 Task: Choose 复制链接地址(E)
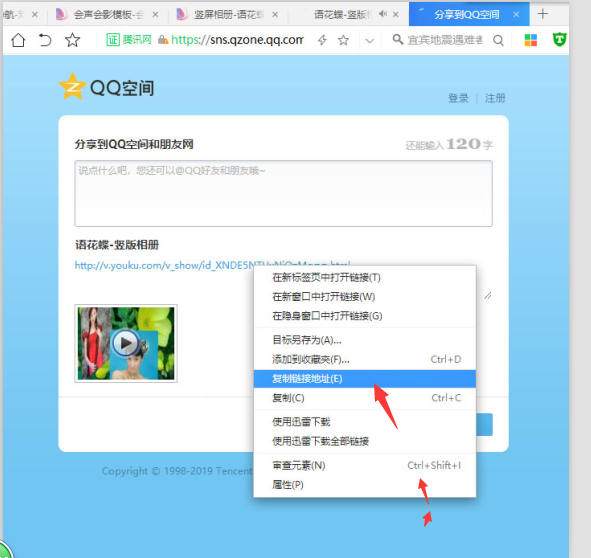(364, 379)
